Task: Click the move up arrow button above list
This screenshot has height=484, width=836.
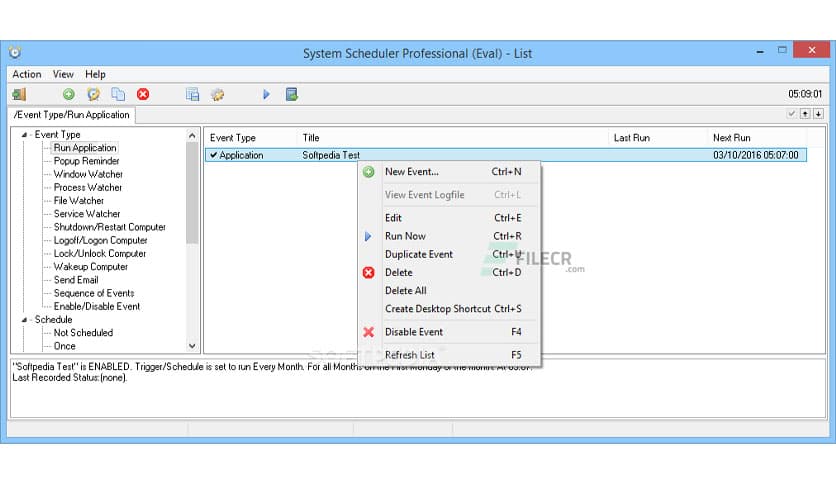Action: coord(806,114)
